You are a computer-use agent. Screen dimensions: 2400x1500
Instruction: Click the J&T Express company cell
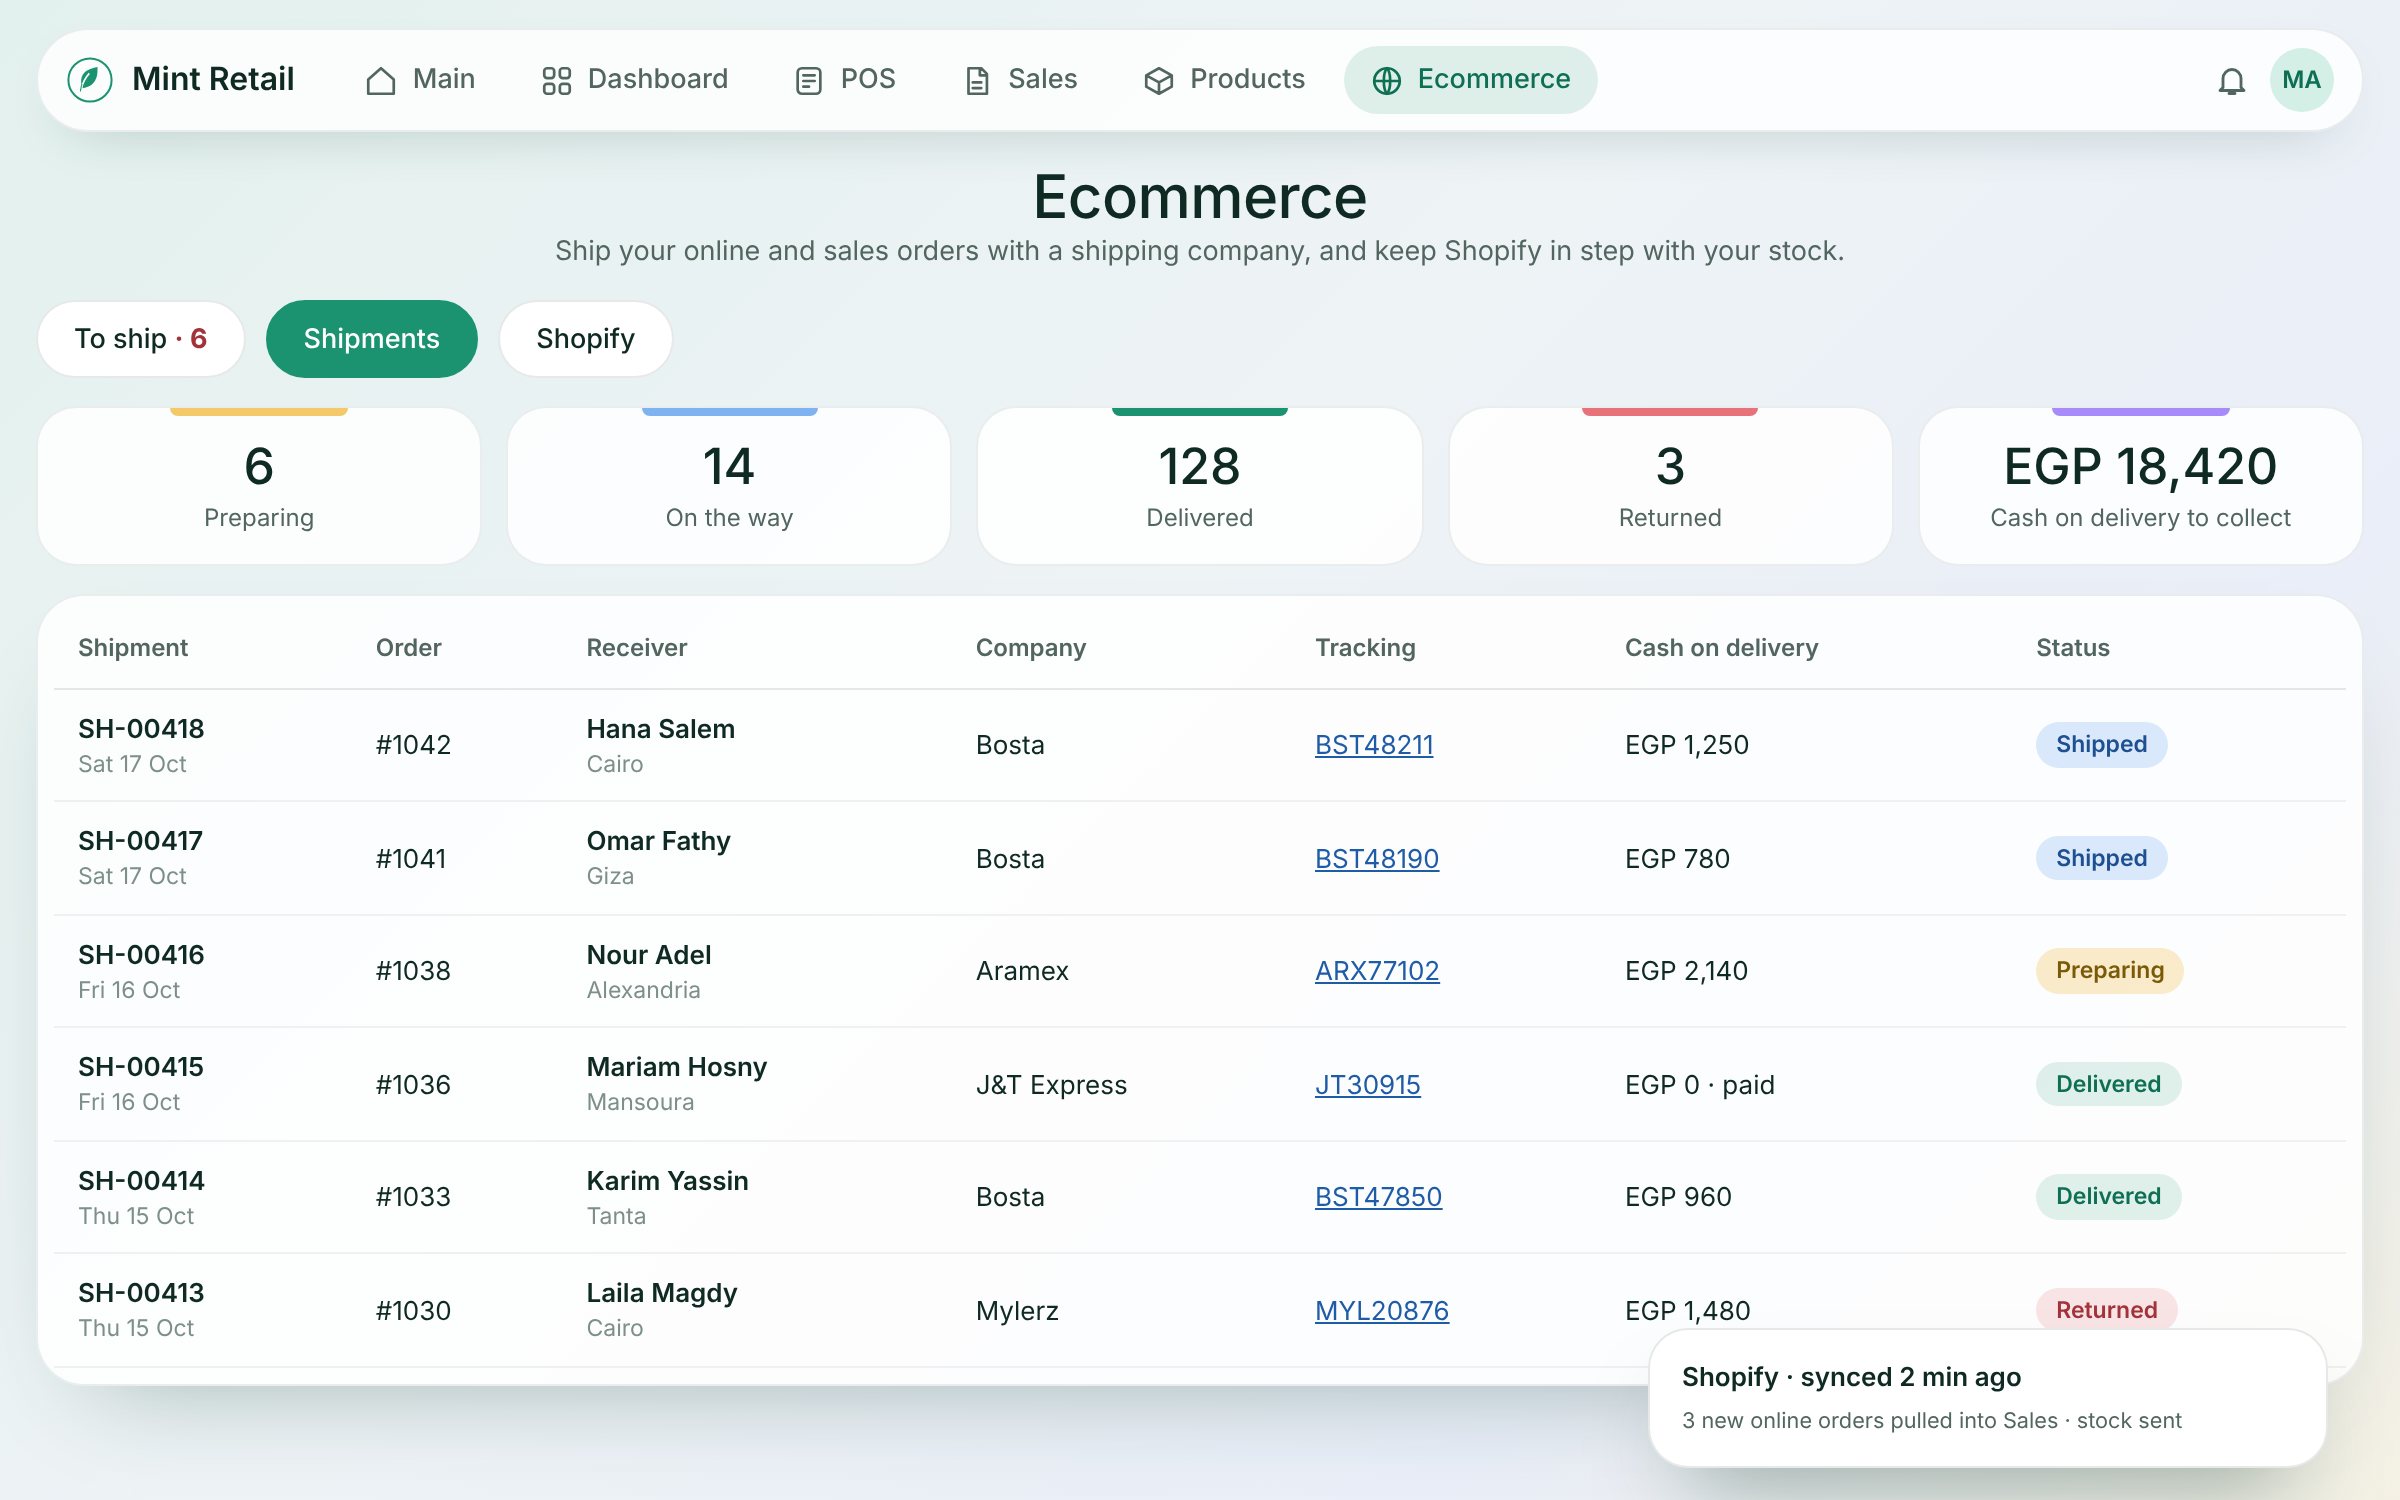[x=1051, y=1085]
